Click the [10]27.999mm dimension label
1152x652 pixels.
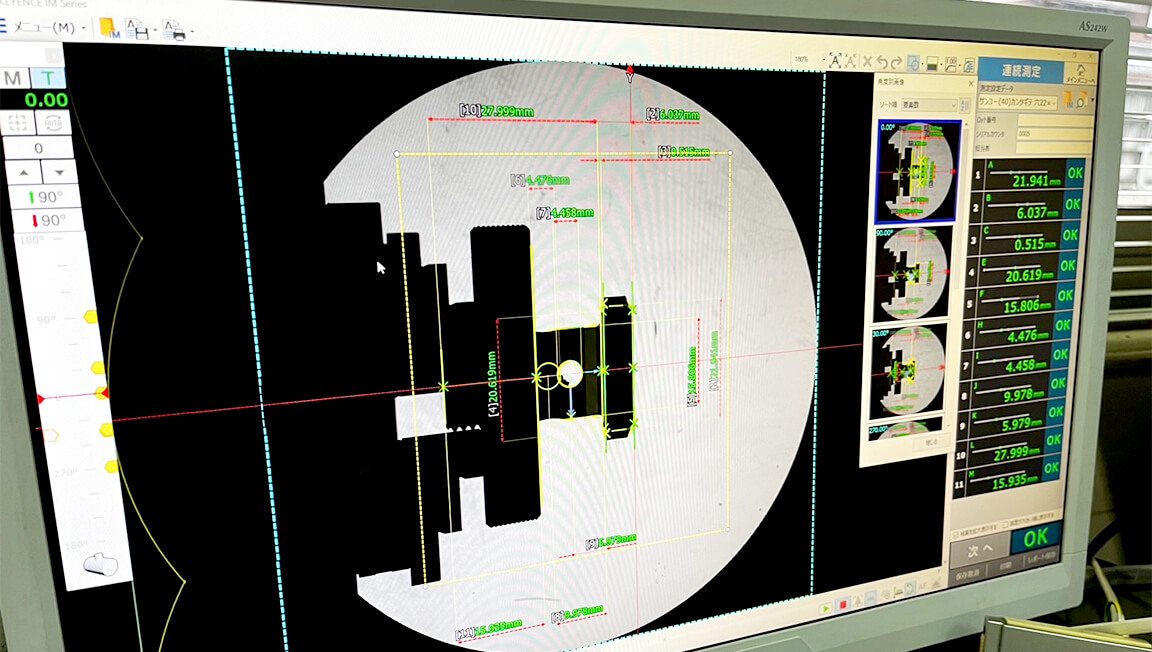coord(497,111)
